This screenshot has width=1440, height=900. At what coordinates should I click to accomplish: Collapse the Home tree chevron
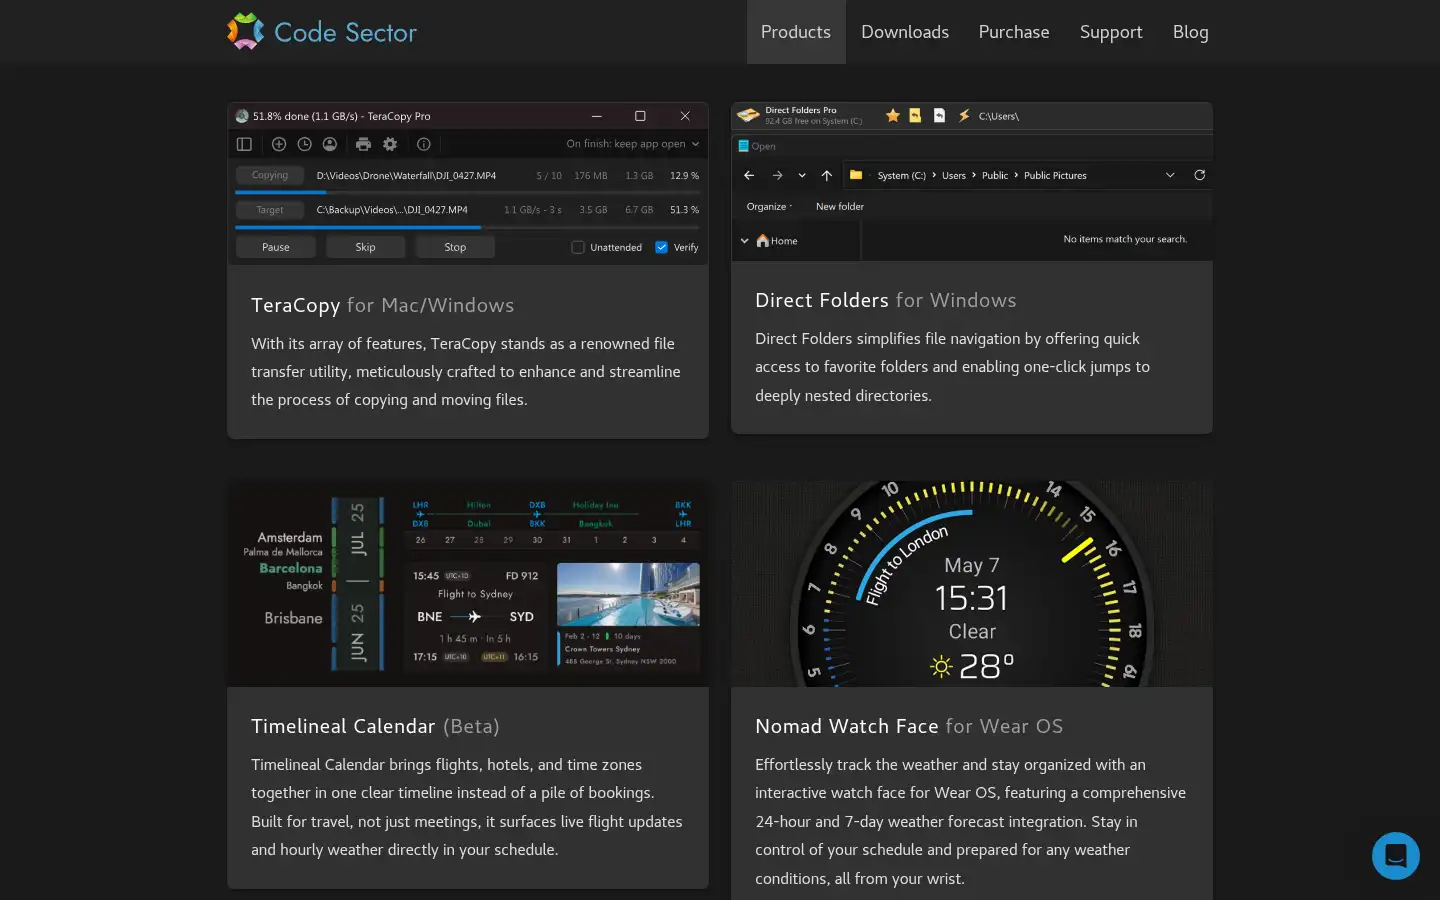coord(744,241)
